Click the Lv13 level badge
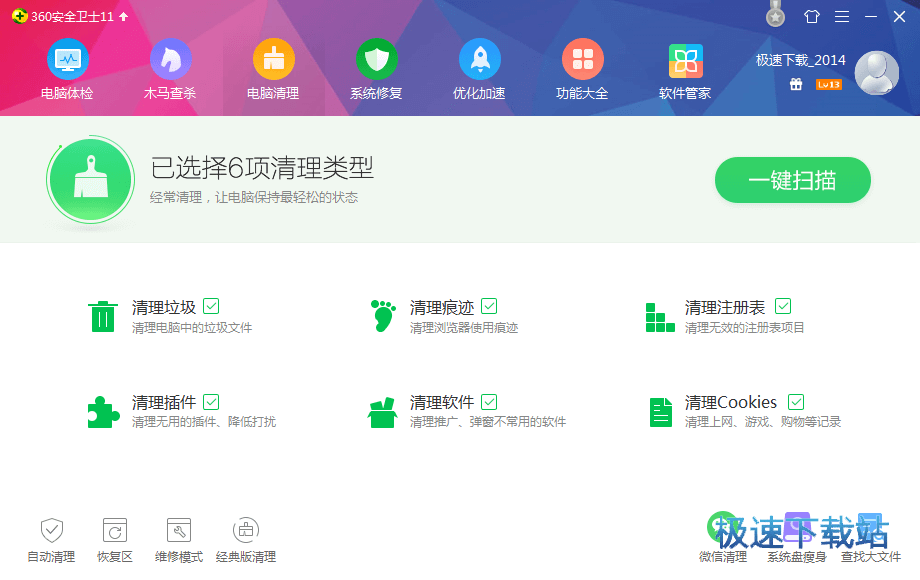The width and height of the screenshot is (920, 580). 828,84
